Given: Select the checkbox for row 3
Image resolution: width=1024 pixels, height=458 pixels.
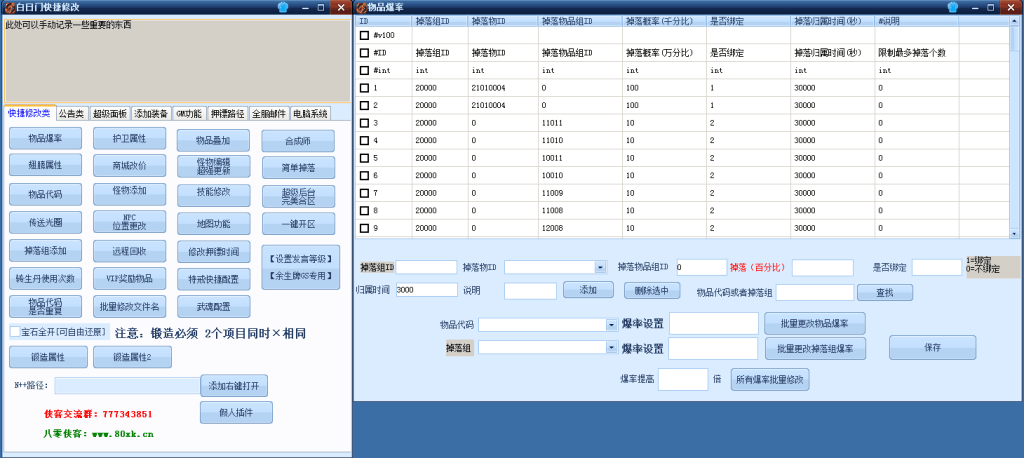Looking at the screenshot, I should pyautogui.click(x=364, y=123).
